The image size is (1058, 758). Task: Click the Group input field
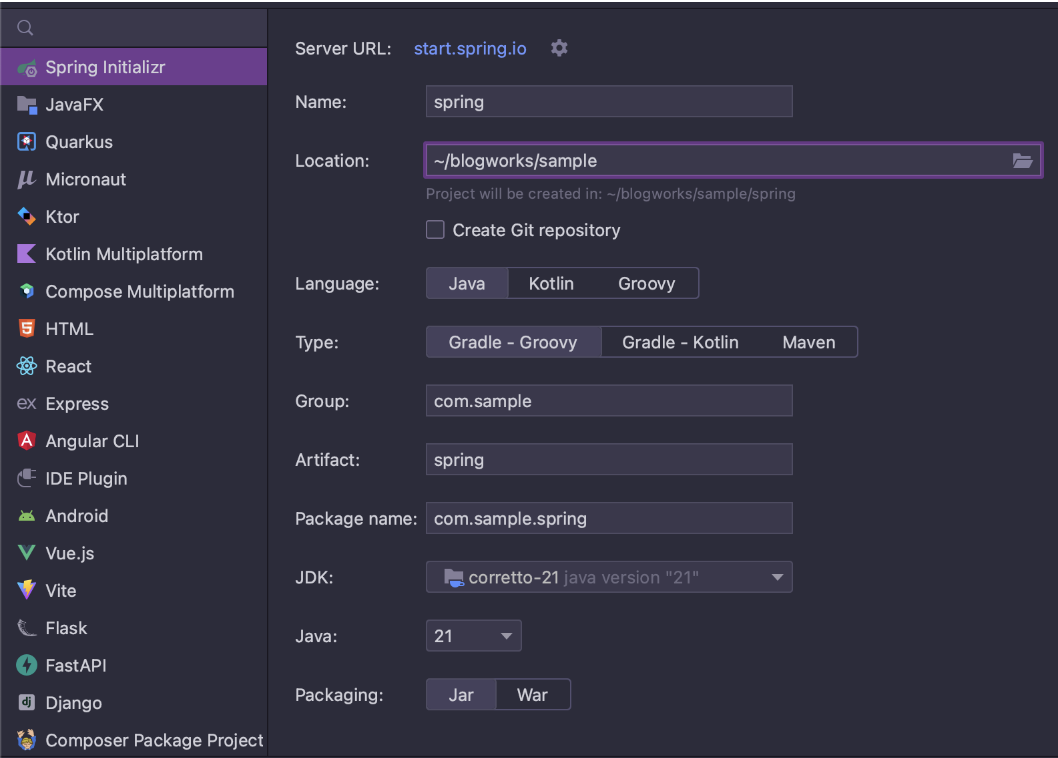pyautogui.click(x=609, y=401)
